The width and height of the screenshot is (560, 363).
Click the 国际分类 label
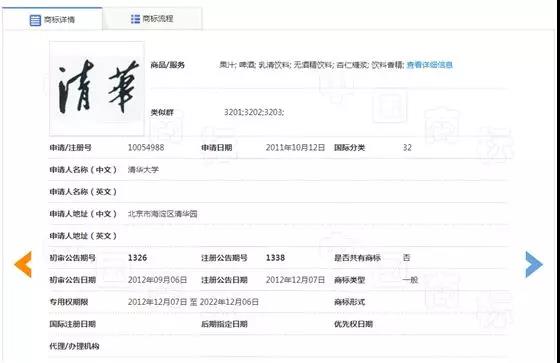349,148
